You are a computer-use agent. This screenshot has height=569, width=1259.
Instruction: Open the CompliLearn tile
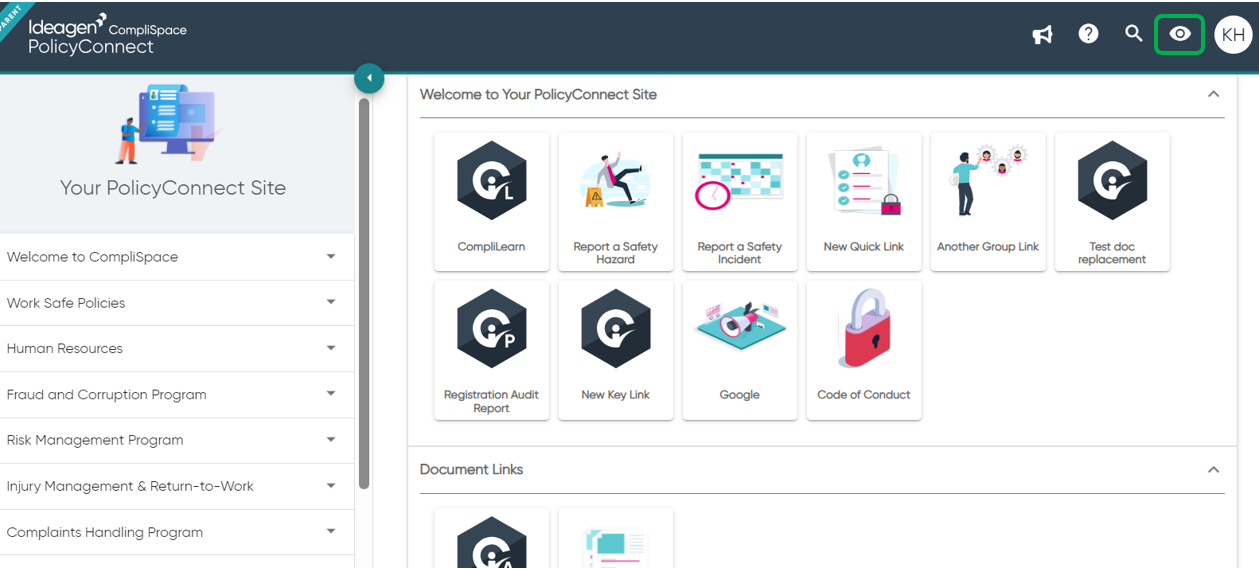tap(491, 201)
